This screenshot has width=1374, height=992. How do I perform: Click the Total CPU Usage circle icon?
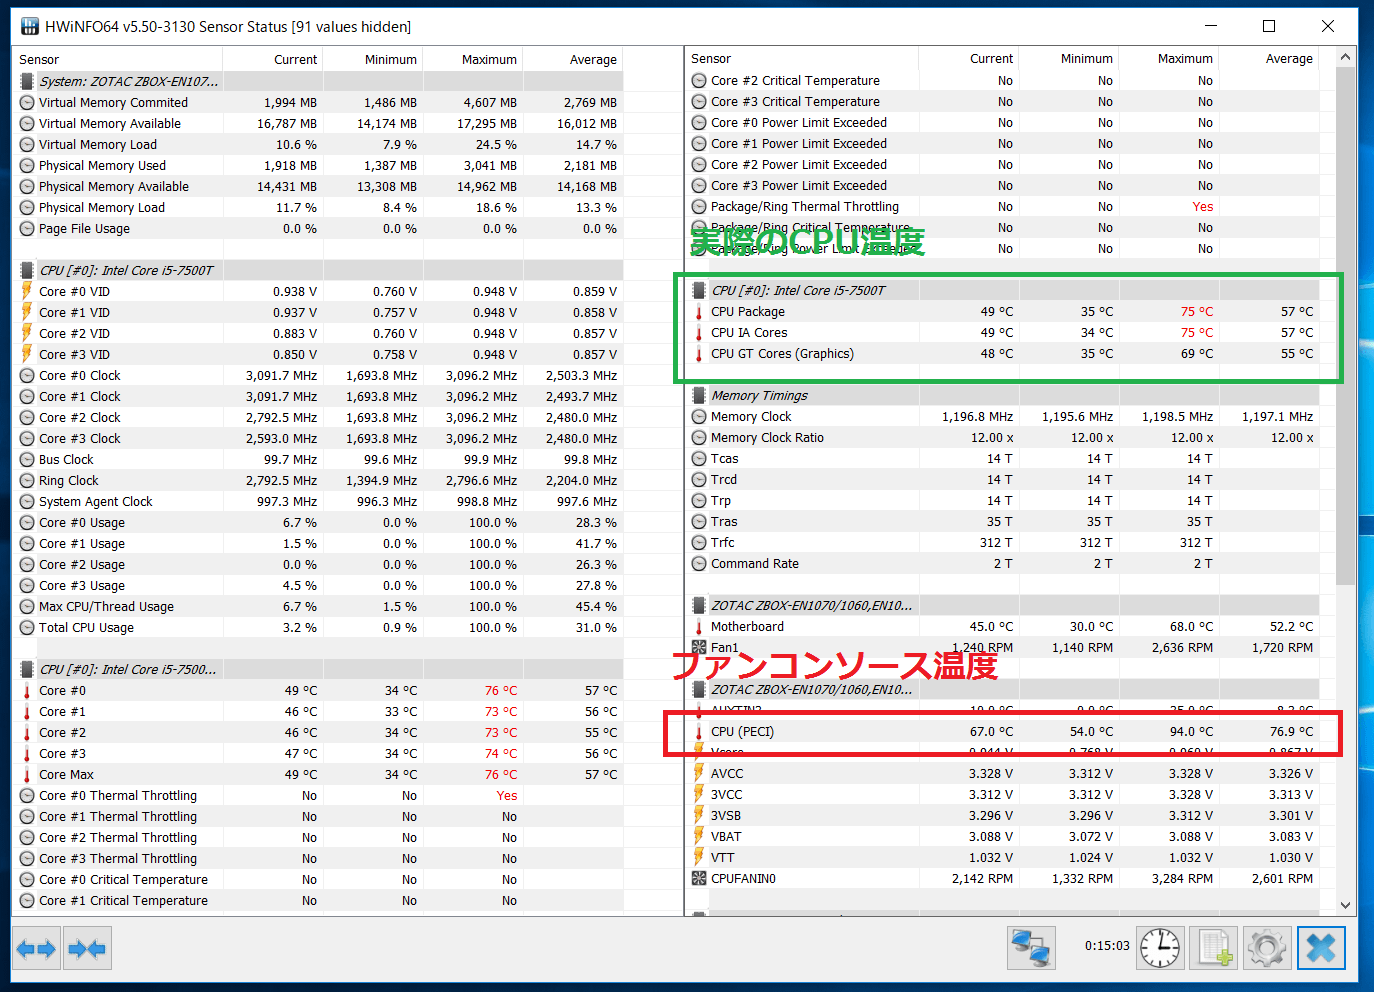click(x=27, y=627)
